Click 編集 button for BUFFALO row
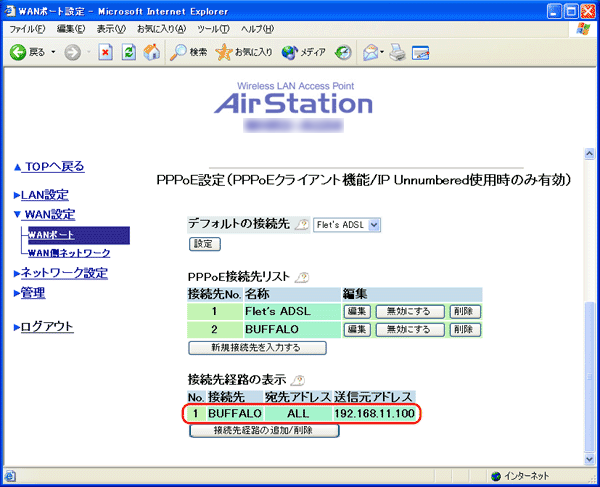Screen dimensions: 600x487 coord(357,329)
